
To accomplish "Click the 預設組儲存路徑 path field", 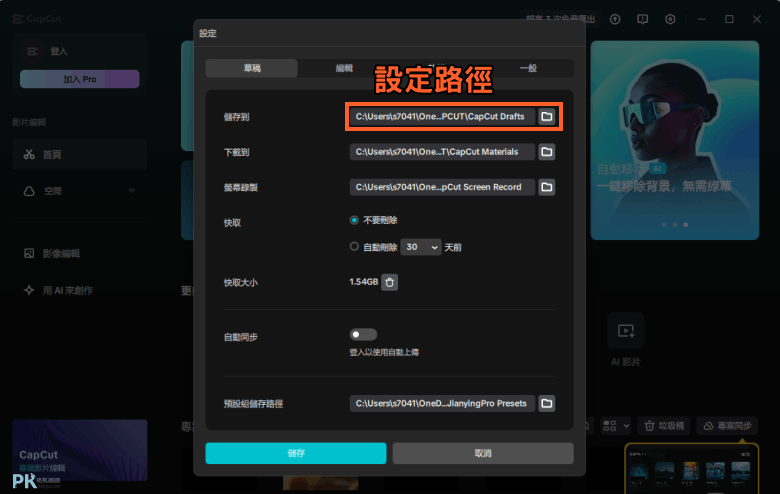I will pyautogui.click(x=442, y=403).
